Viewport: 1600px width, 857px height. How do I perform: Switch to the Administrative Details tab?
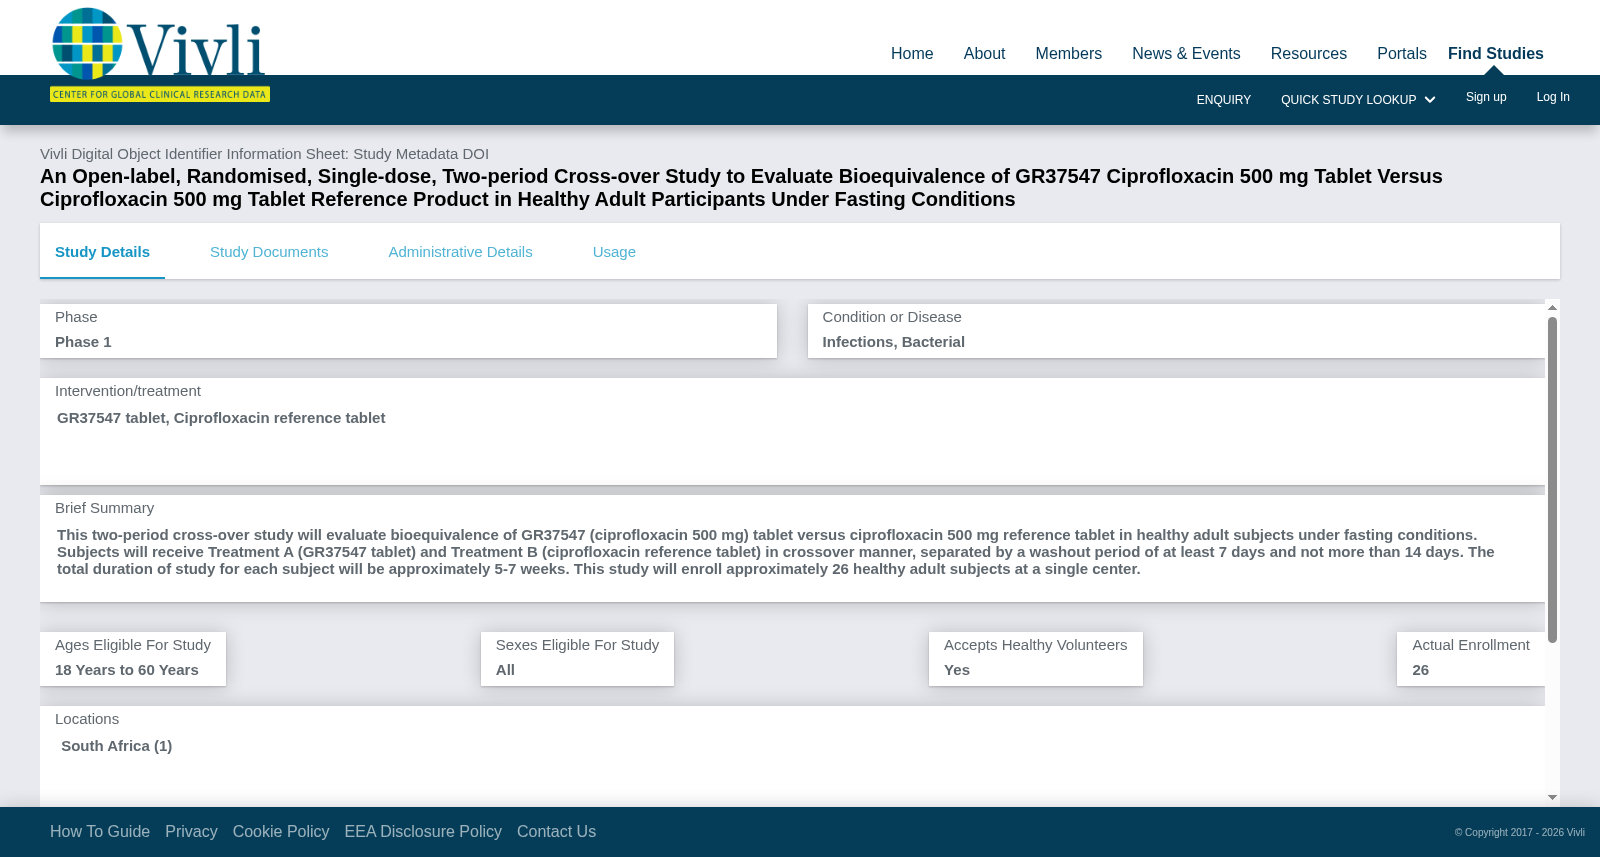460,252
